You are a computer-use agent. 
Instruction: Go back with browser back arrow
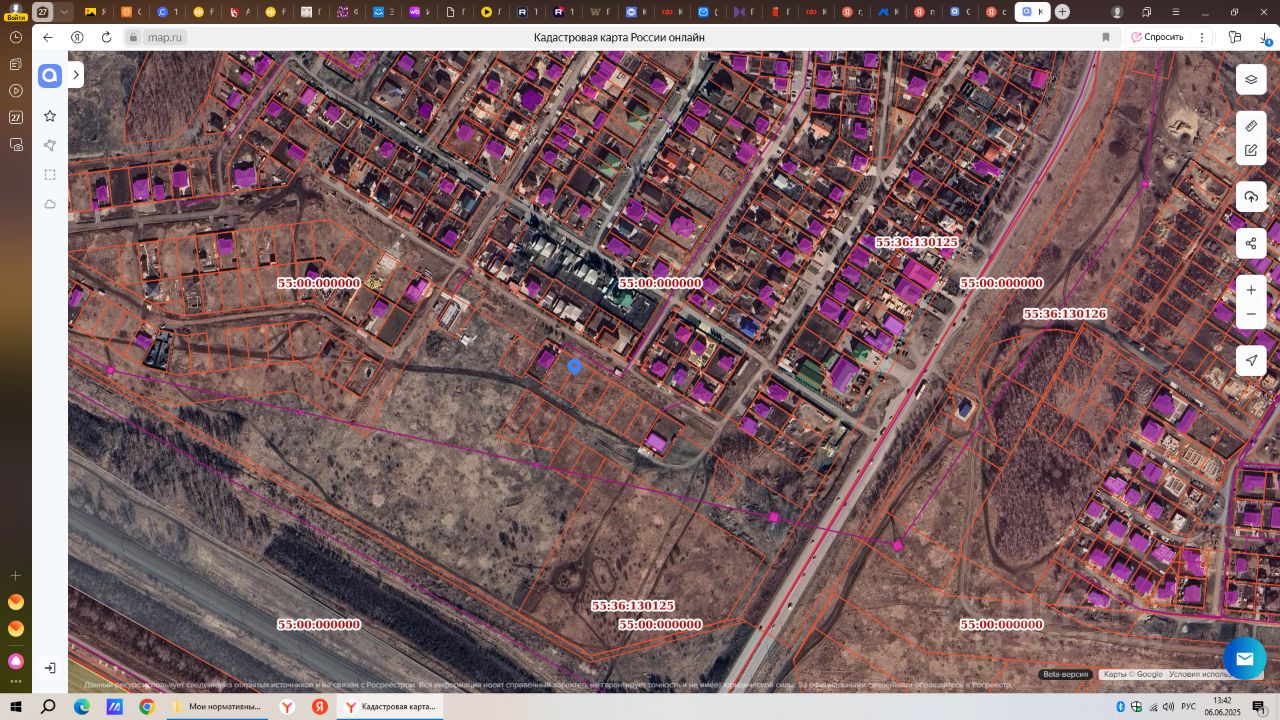48,37
